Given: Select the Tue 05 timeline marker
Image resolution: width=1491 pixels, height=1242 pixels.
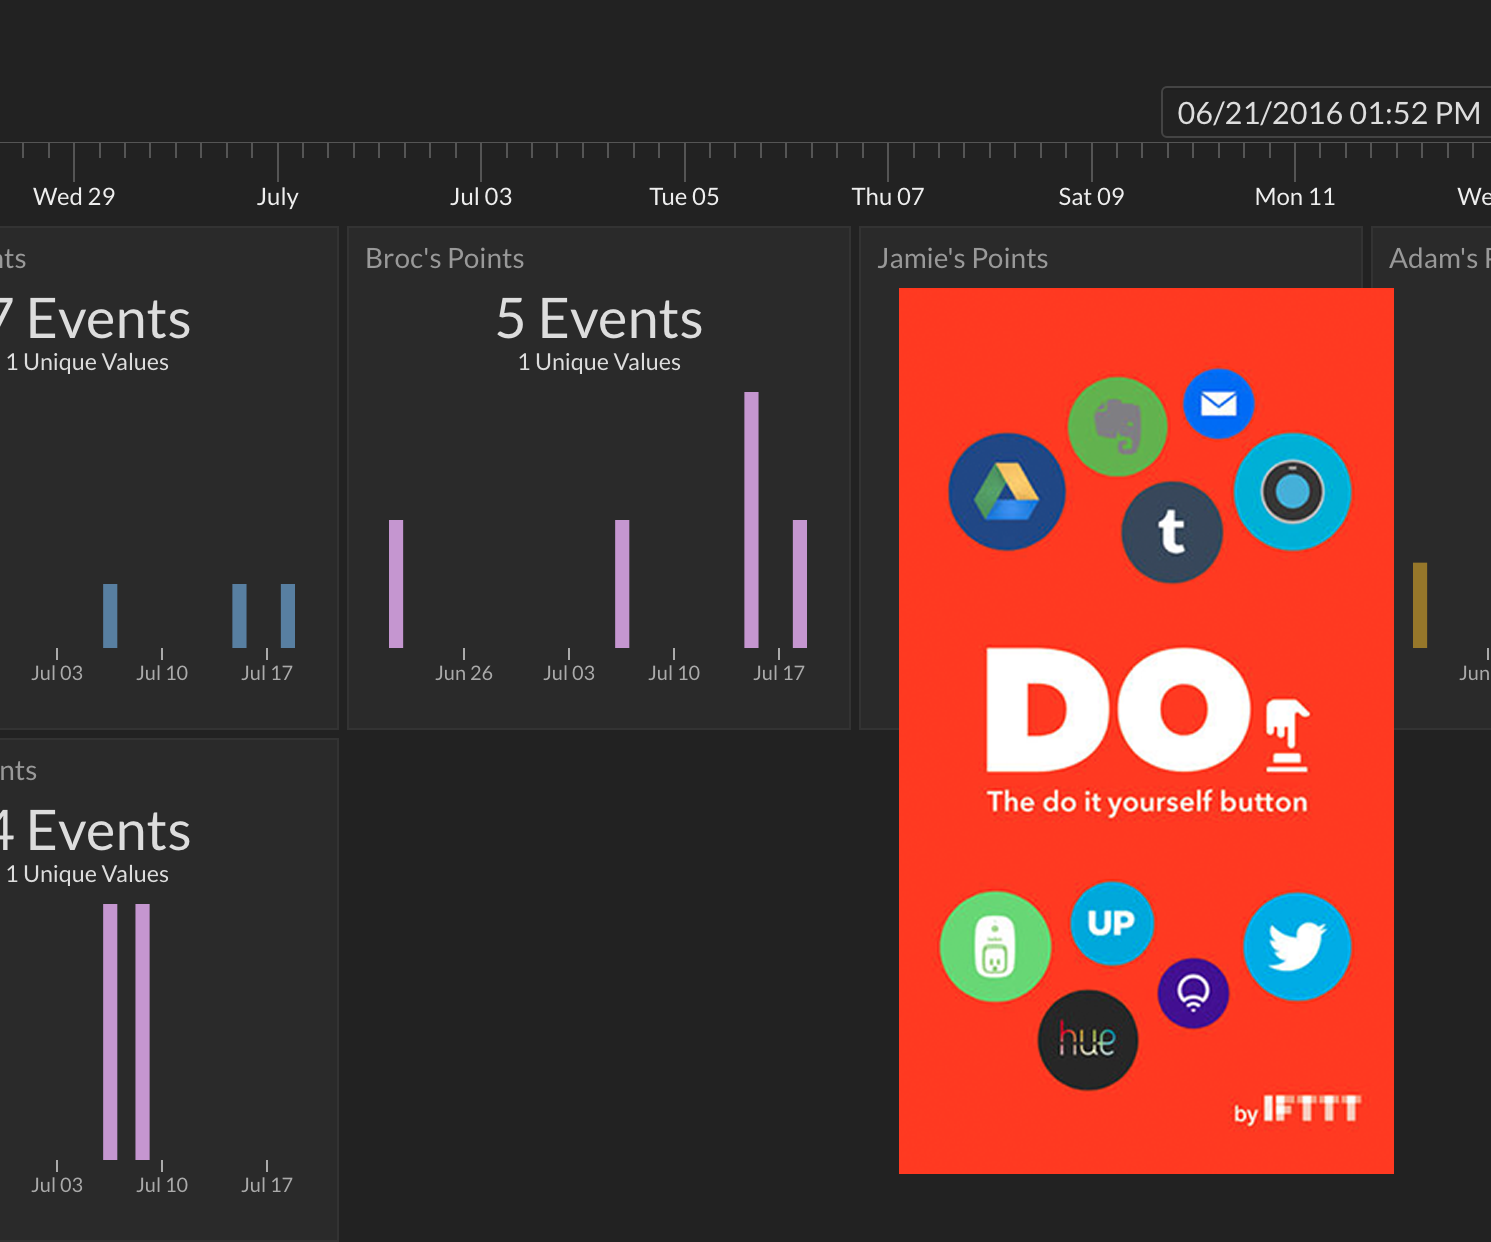Looking at the screenshot, I should tap(684, 196).
